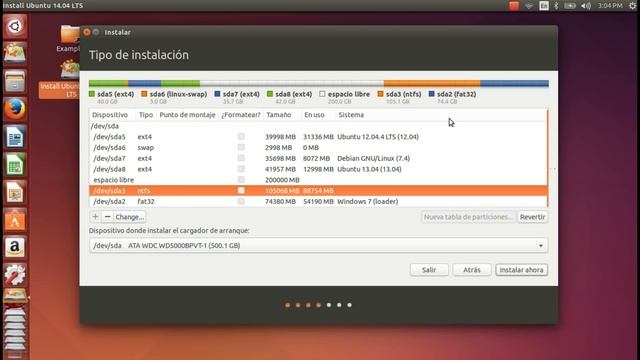Click Instalar ahora to begin installation
Viewport: 640px width, 360px height.
522,270
